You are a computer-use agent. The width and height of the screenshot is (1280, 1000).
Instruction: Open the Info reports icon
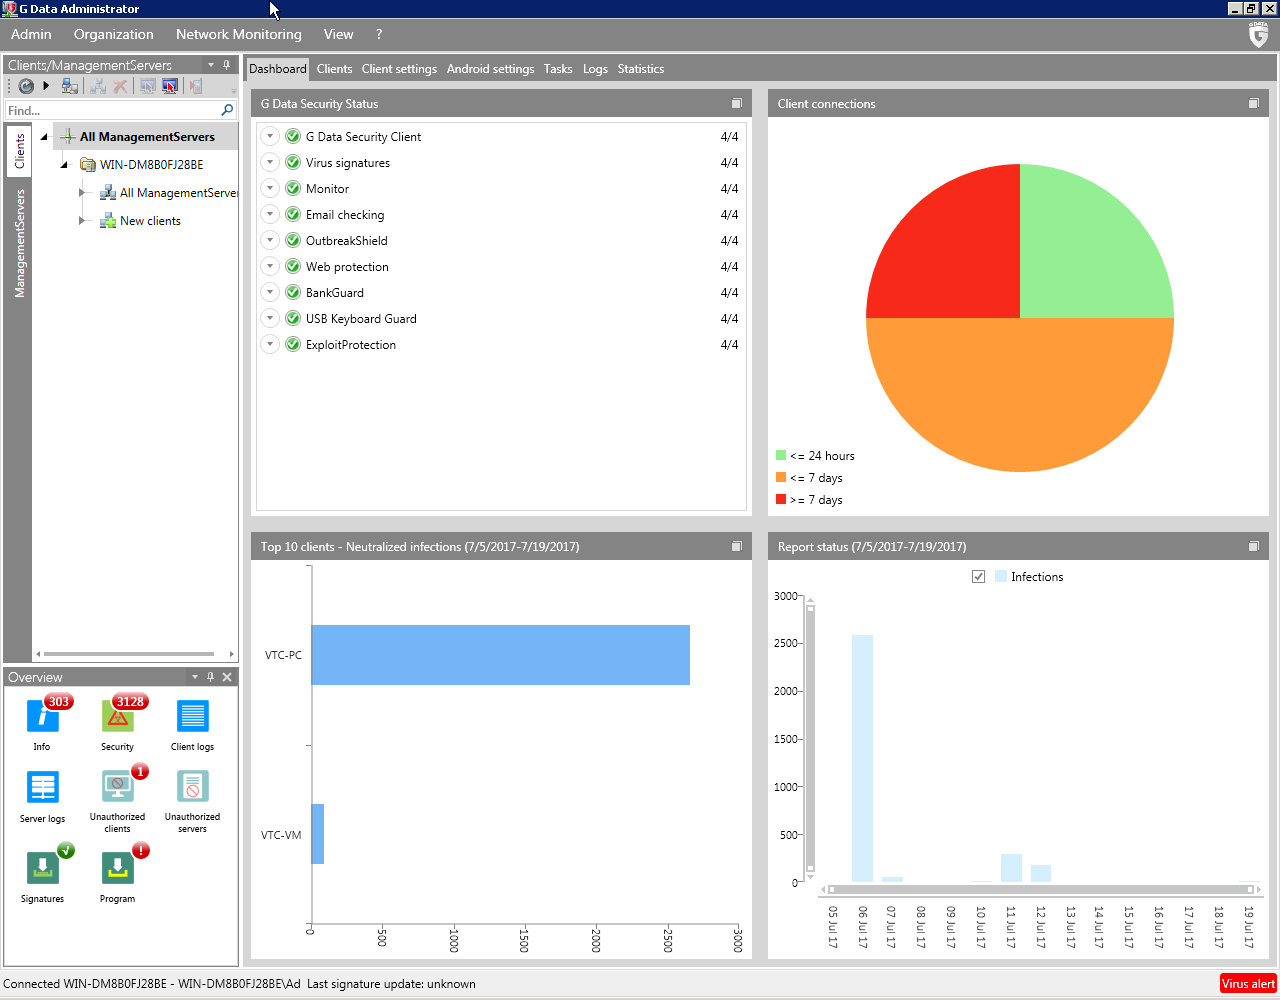coord(42,717)
